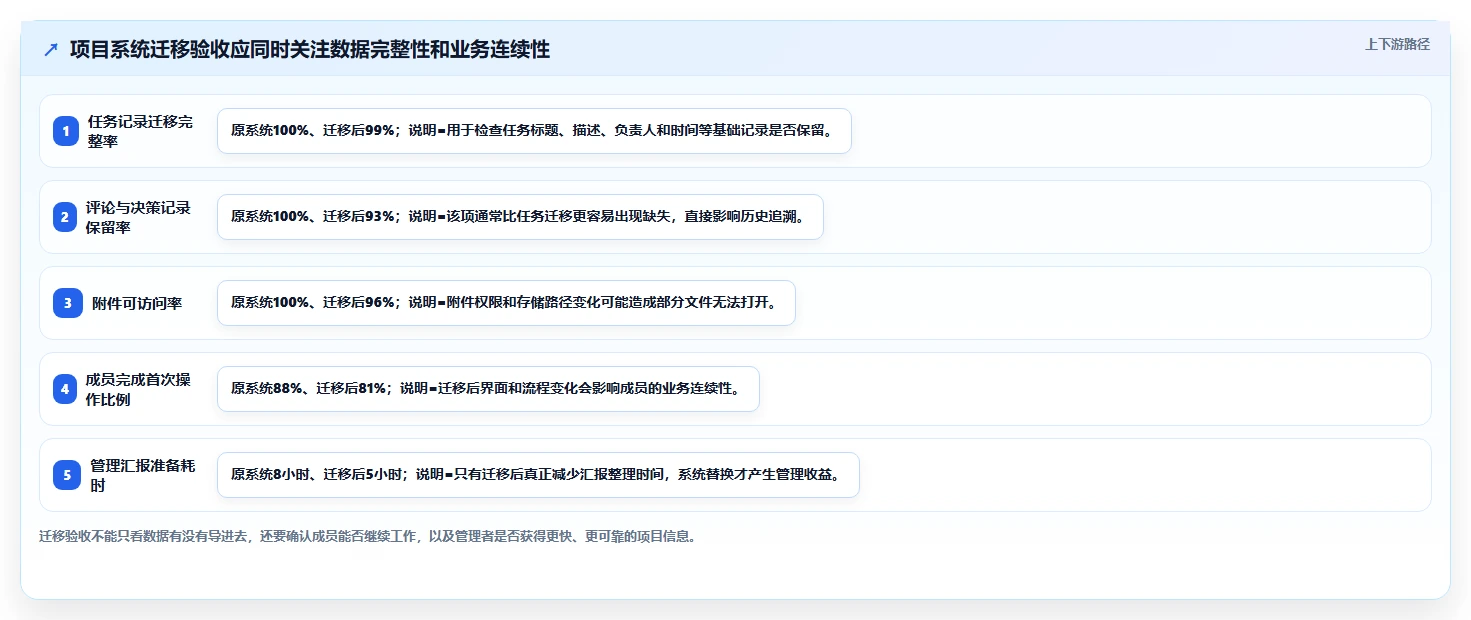Screen dimensions: 1471x620
Task: Select the number 3 badge
Action: click(66, 303)
